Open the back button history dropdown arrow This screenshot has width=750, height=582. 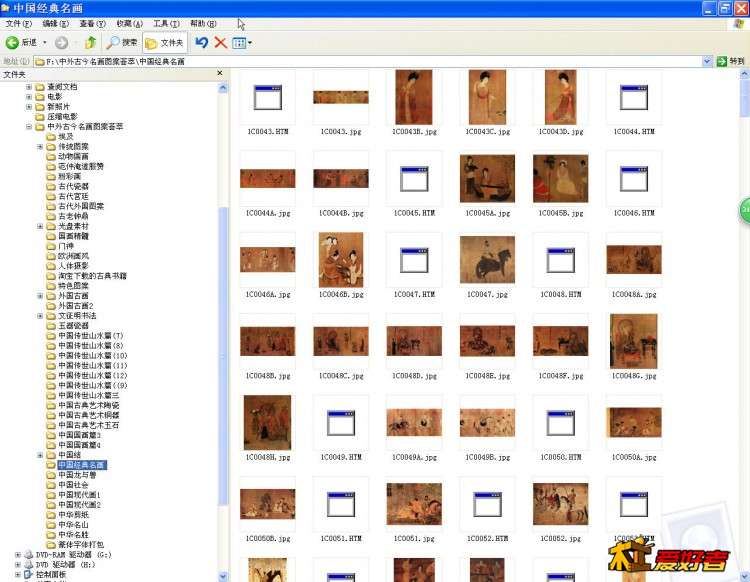pos(44,43)
